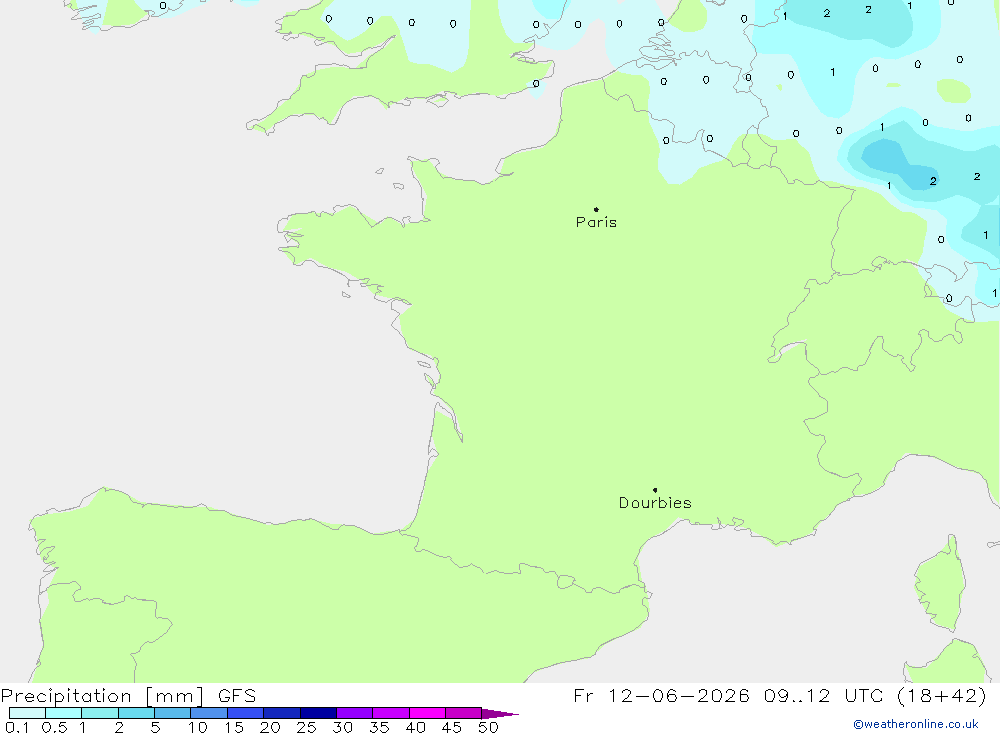Pick the 0.5–1 mm legend color

(64, 713)
